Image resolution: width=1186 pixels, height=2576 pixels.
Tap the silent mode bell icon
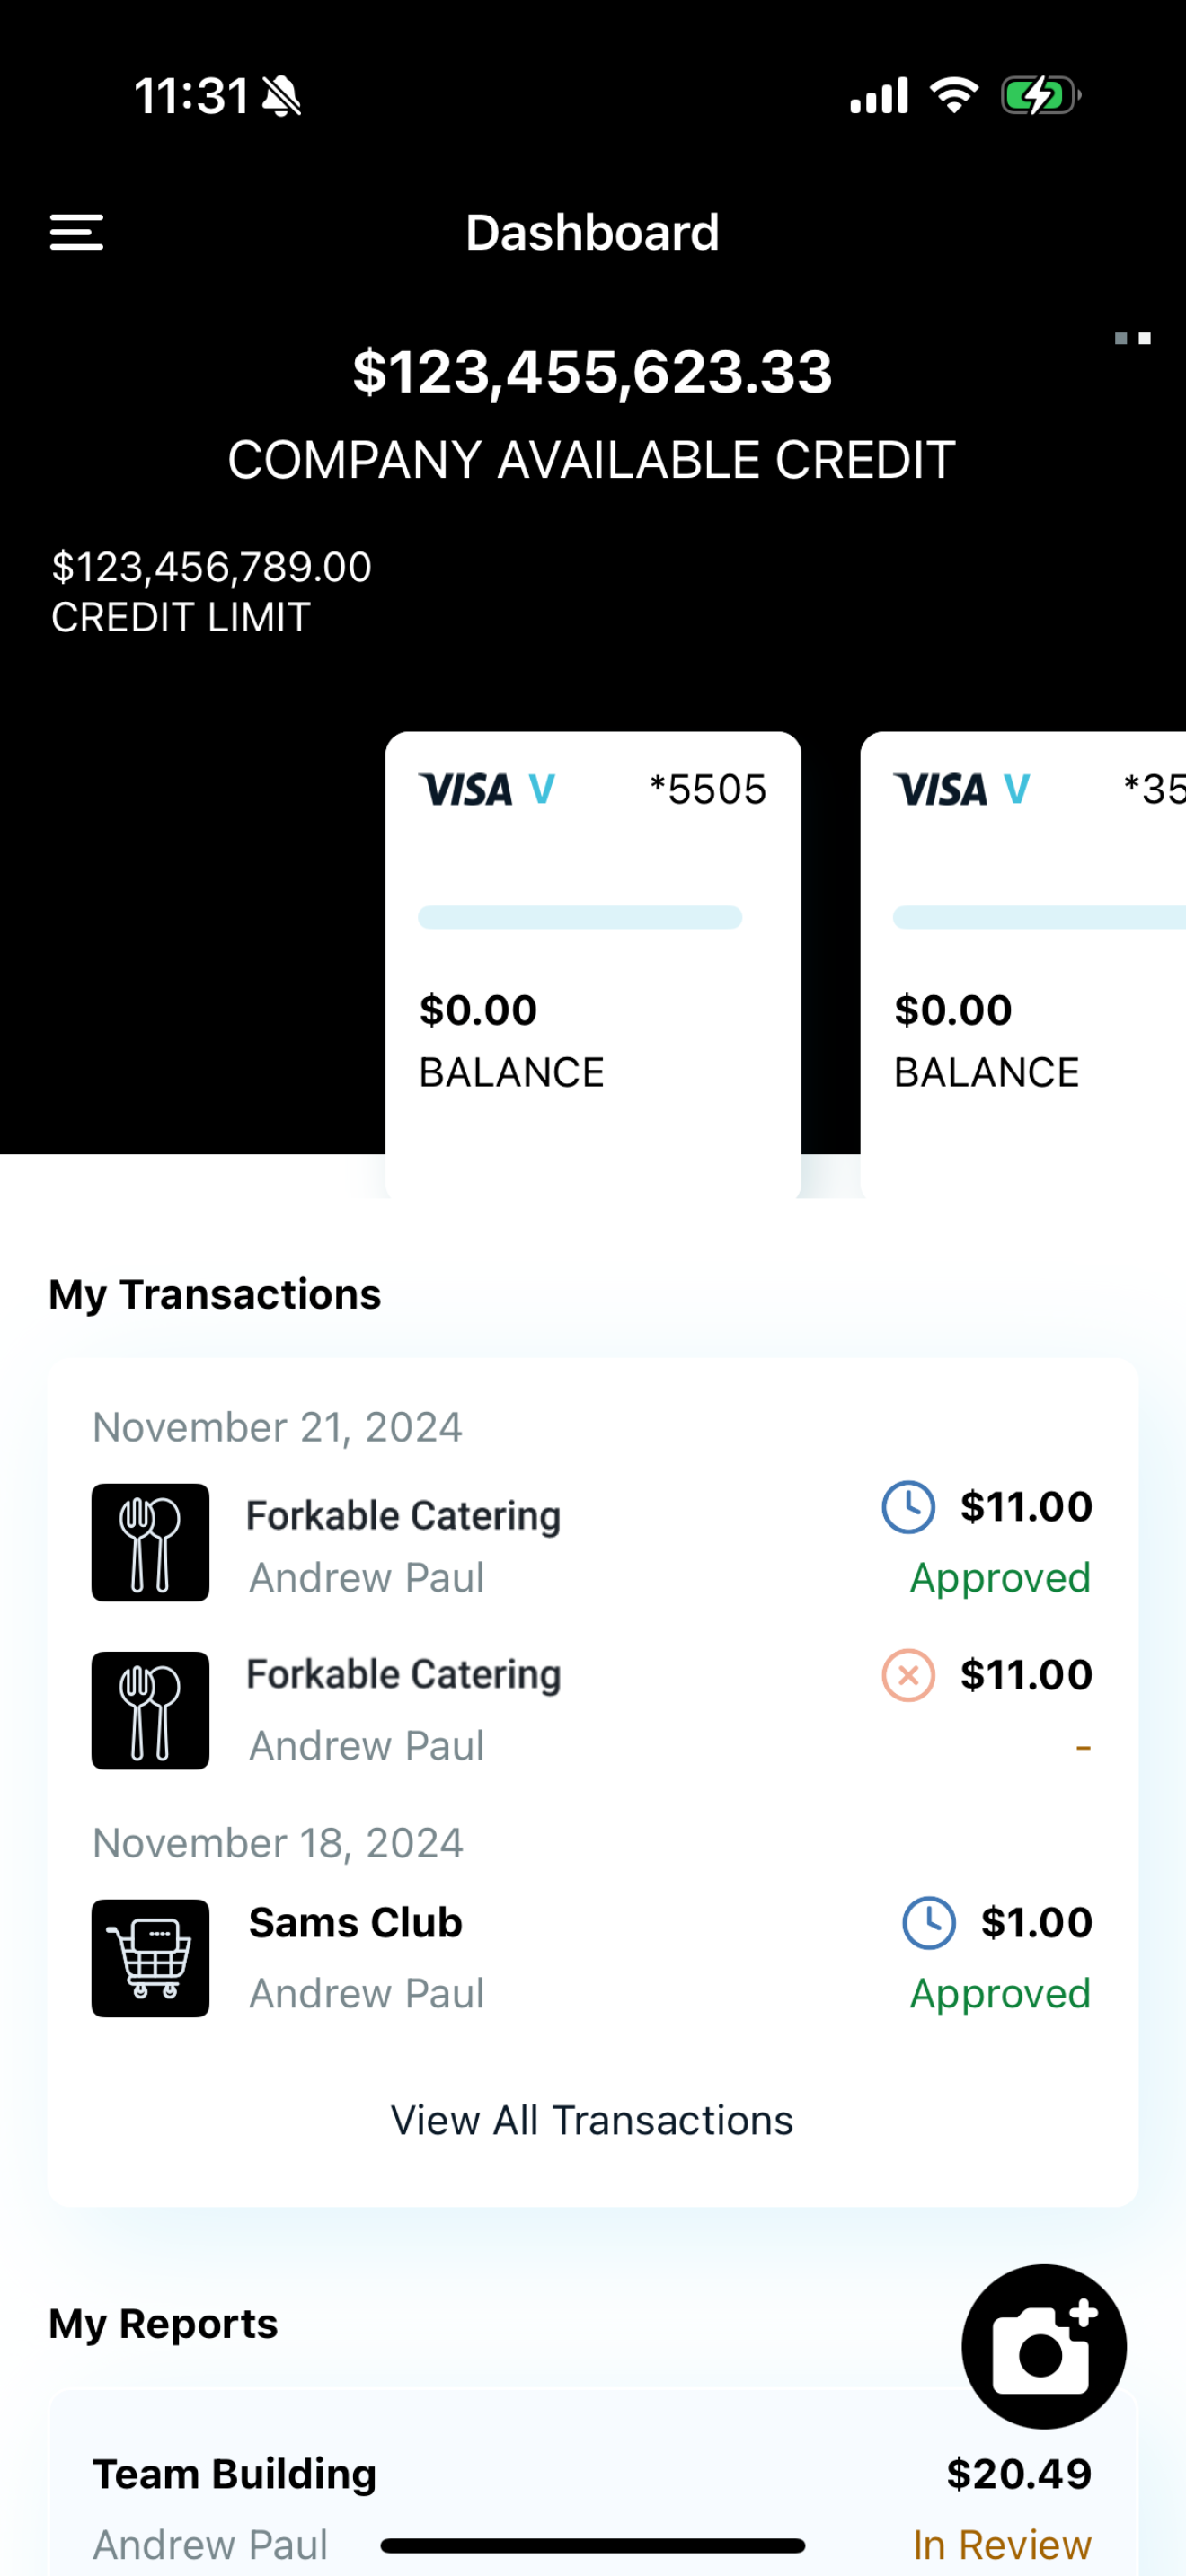[x=282, y=97]
